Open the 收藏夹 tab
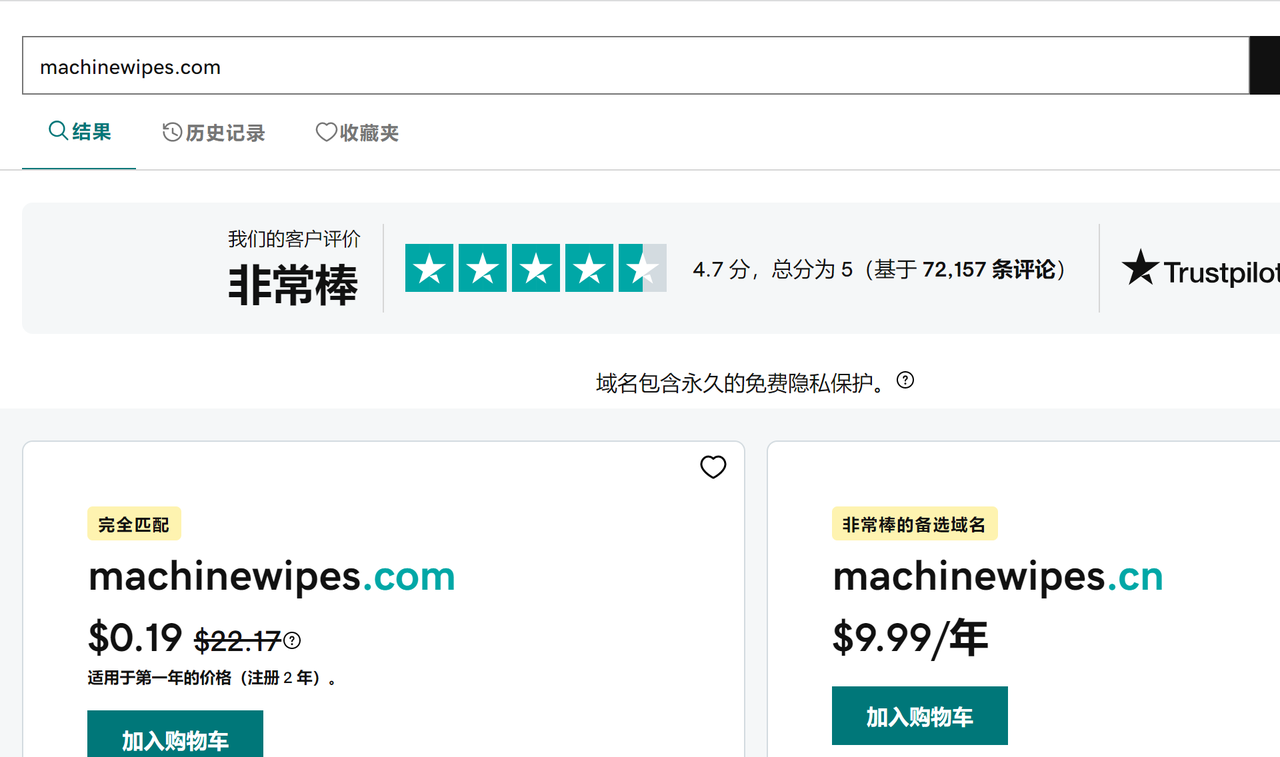The width and height of the screenshot is (1280, 757). (x=357, y=133)
